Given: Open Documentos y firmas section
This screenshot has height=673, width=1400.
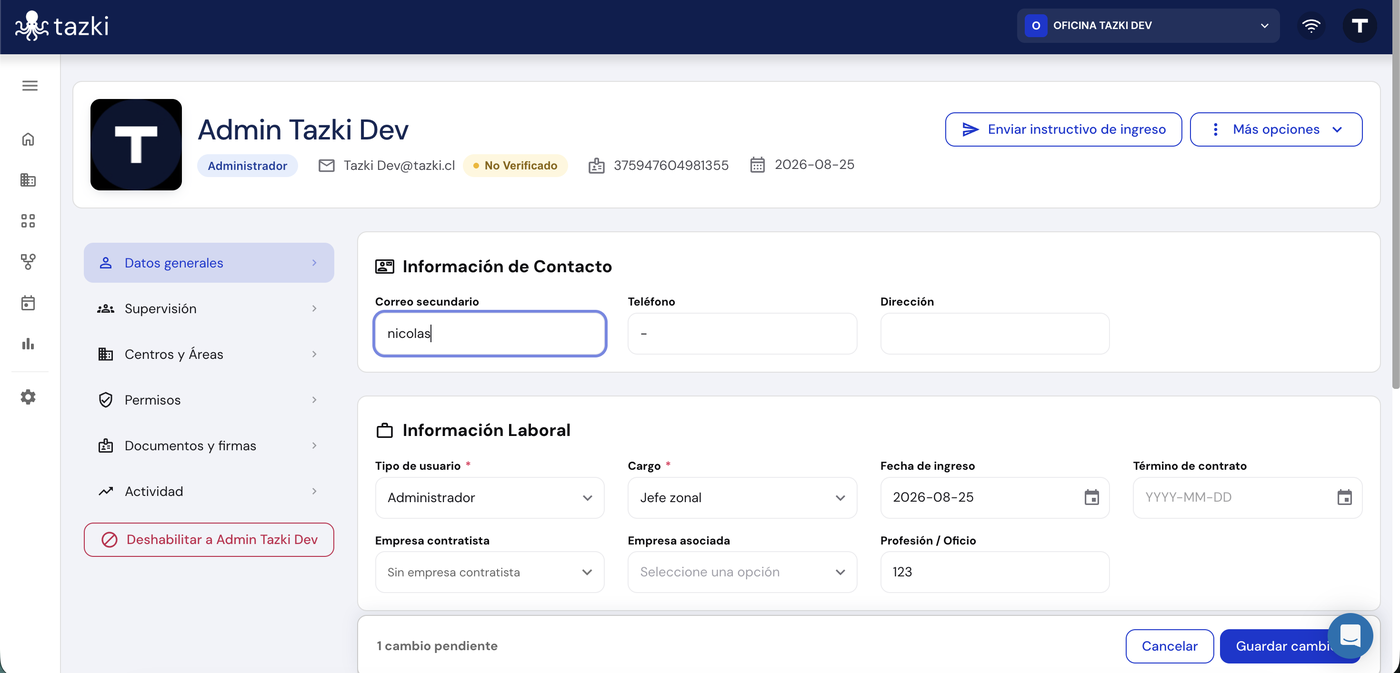Looking at the screenshot, I should pyautogui.click(x=209, y=446).
